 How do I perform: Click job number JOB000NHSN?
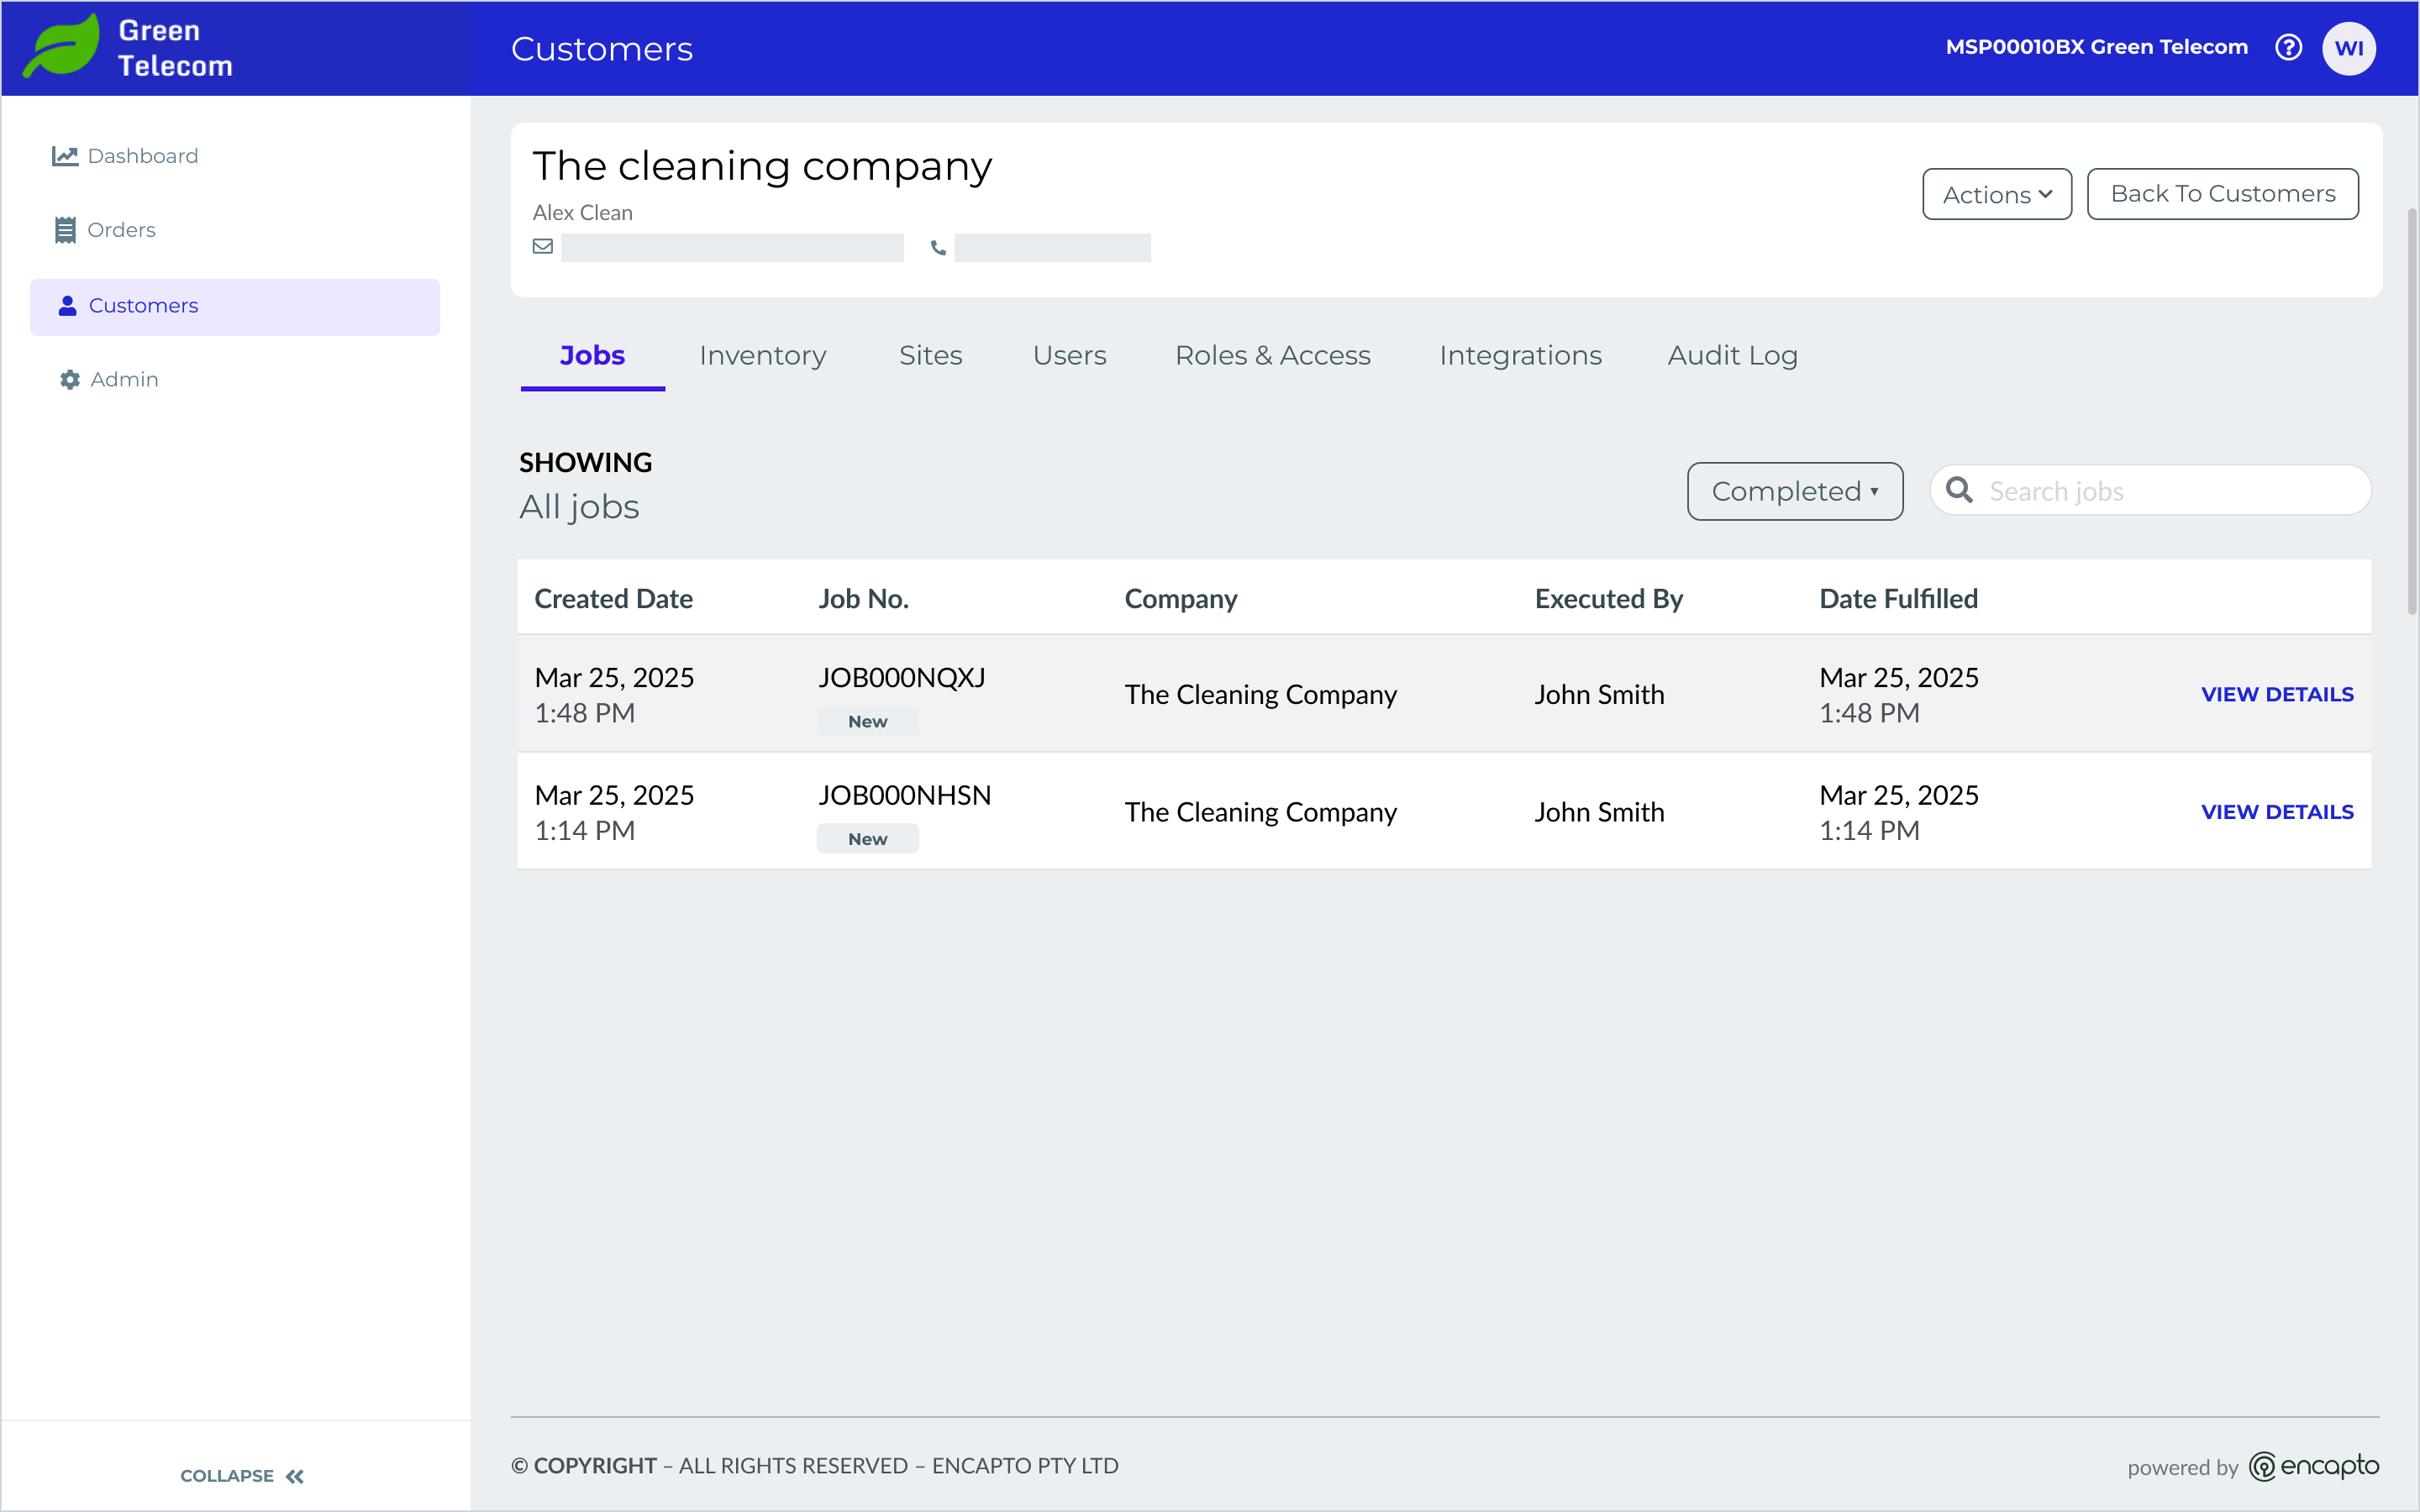click(904, 795)
